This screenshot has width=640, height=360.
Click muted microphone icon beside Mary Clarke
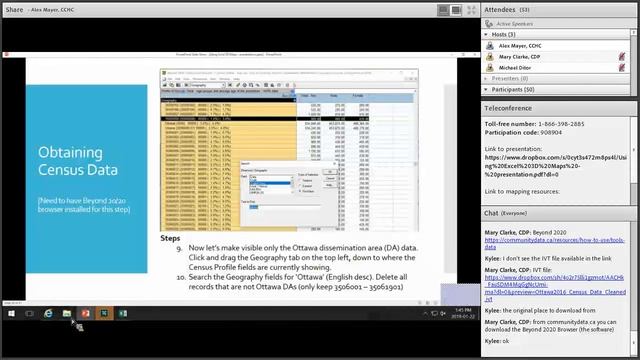click(x=622, y=57)
